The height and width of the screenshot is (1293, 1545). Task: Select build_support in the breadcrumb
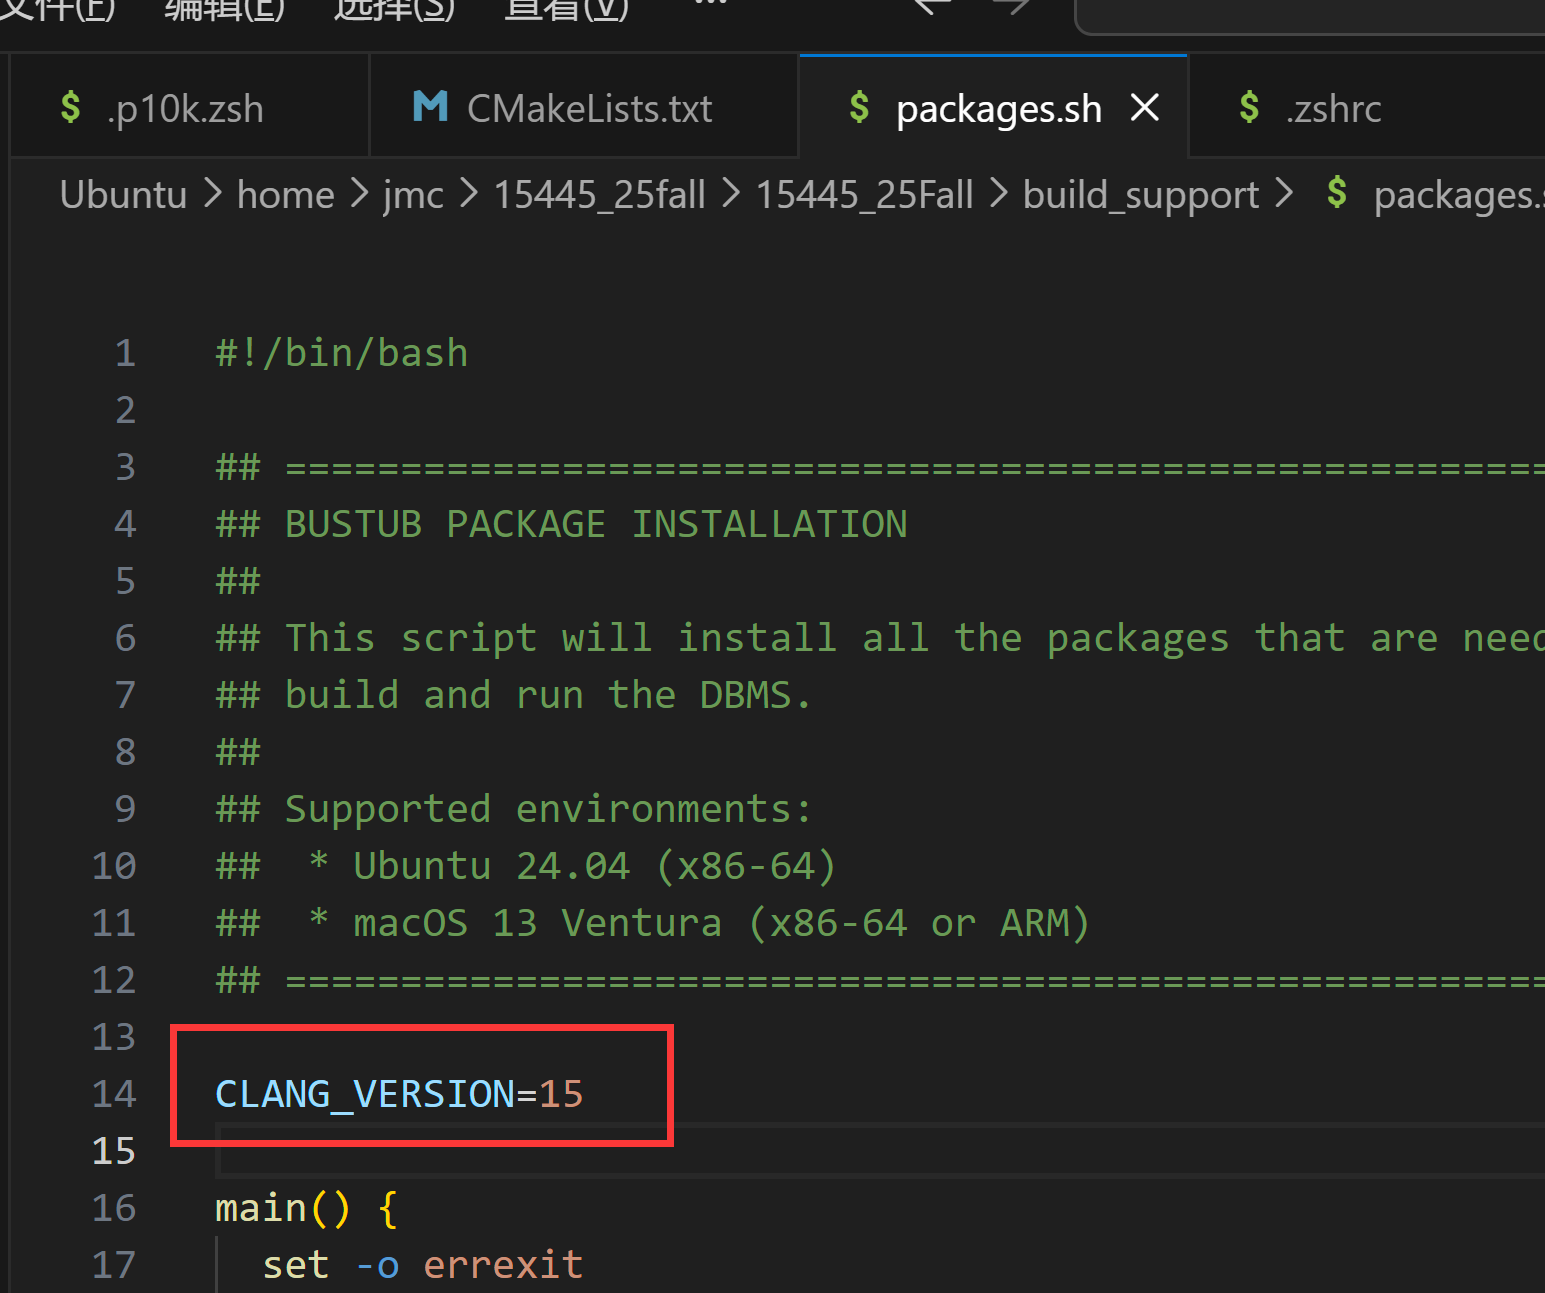[x=1141, y=194]
